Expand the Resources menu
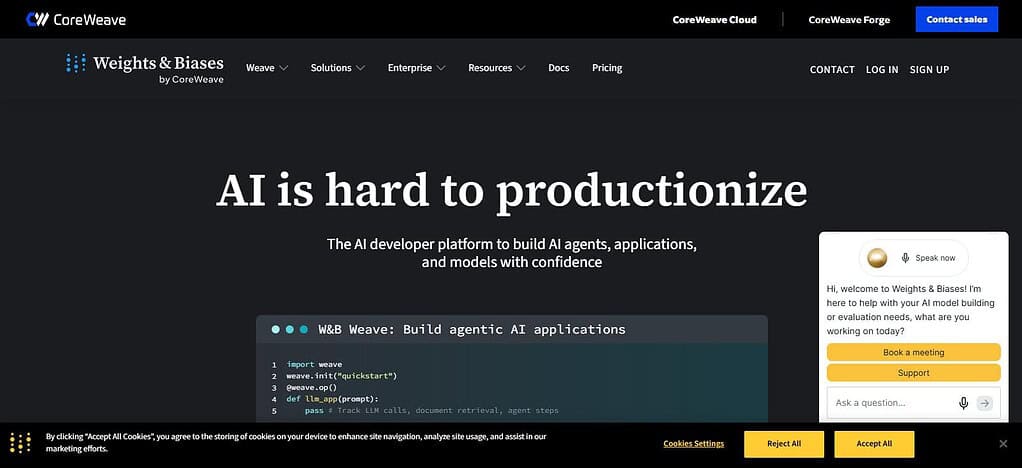Image resolution: width=1022 pixels, height=468 pixels. click(497, 68)
